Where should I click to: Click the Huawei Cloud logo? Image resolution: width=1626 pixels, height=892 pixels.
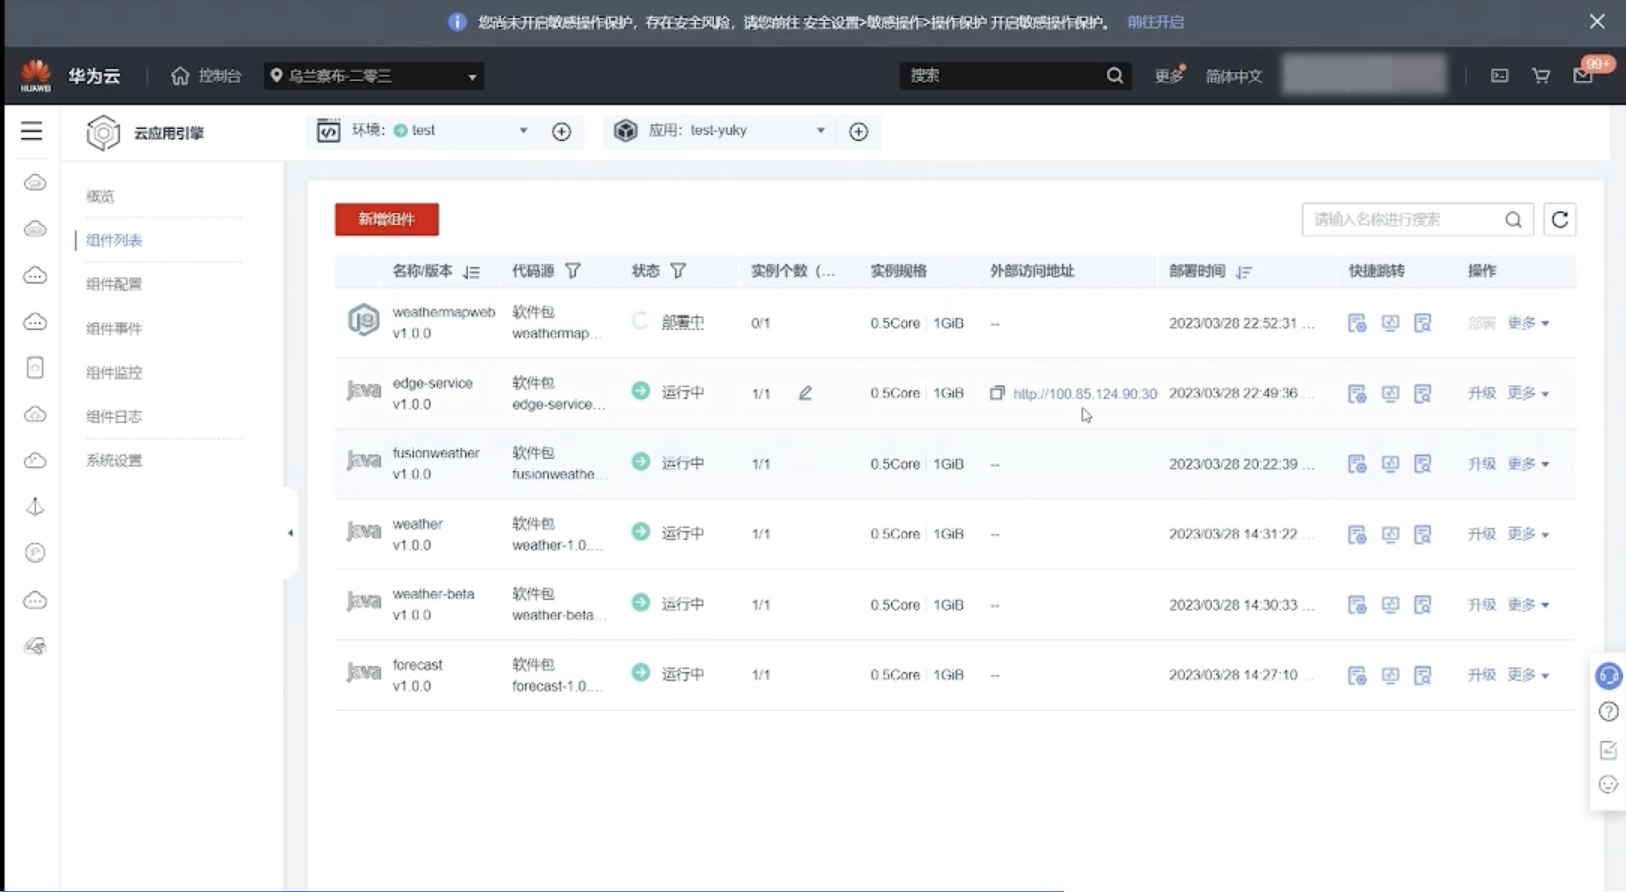[36, 76]
